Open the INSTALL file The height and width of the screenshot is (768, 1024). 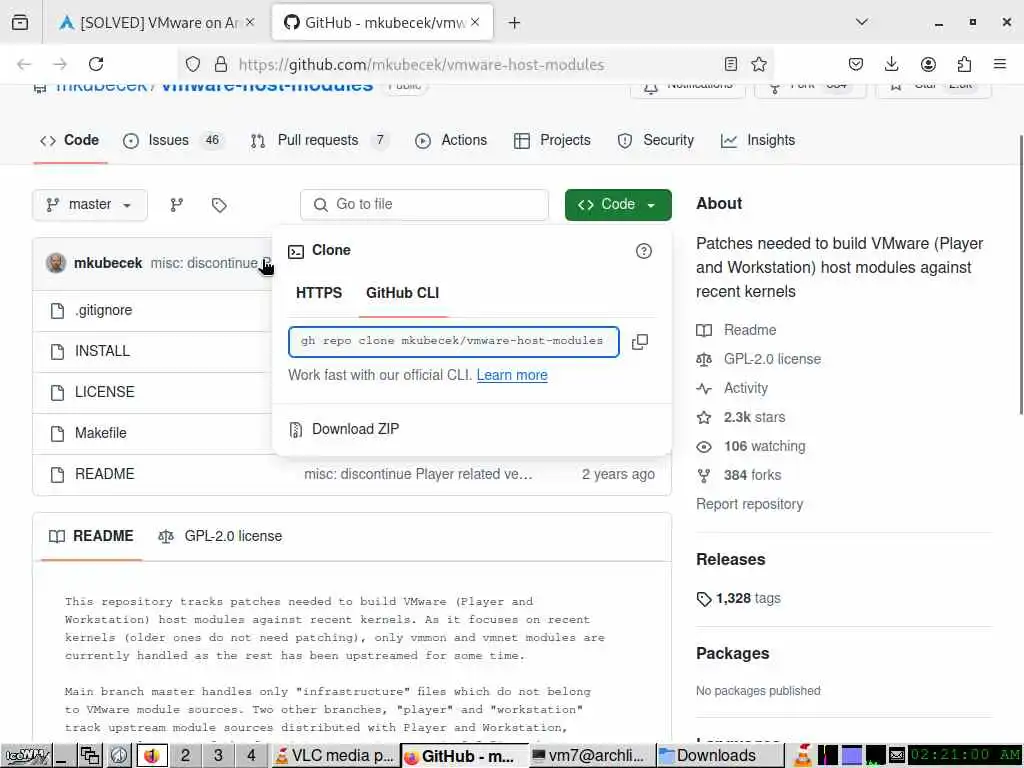(x=102, y=351)
